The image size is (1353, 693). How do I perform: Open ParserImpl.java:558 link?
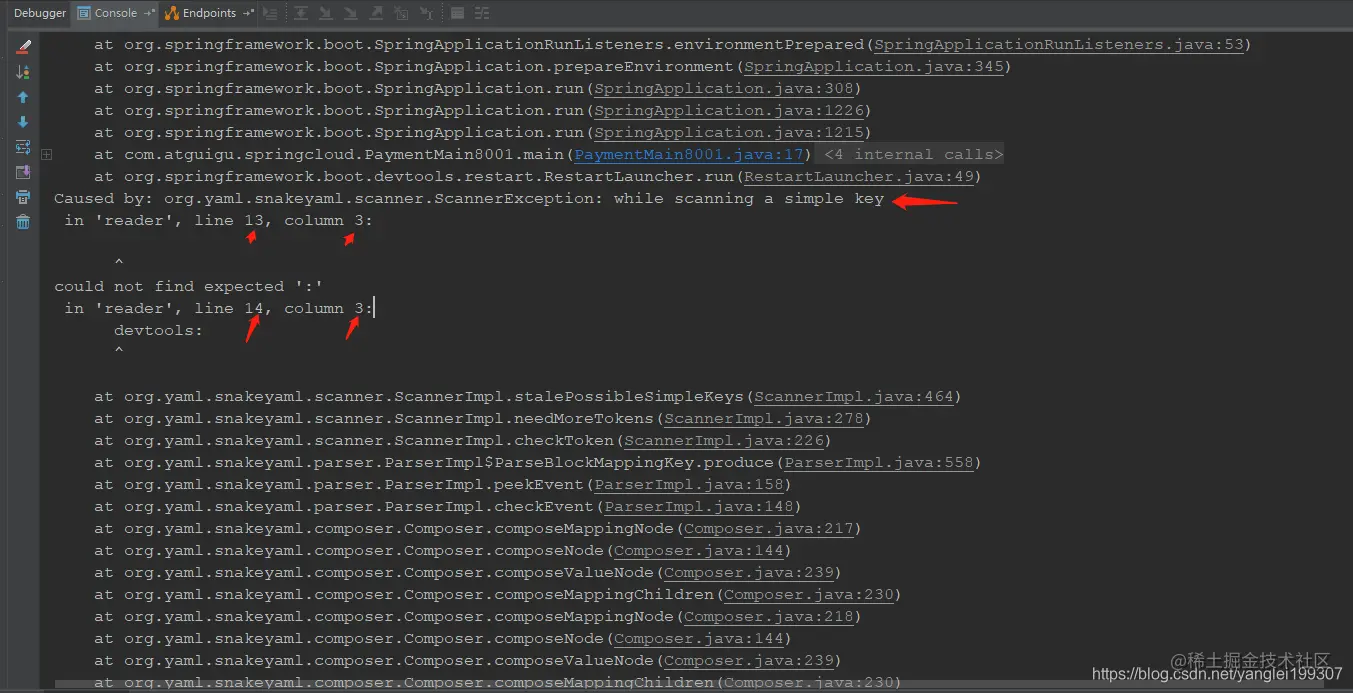[878, 463]
